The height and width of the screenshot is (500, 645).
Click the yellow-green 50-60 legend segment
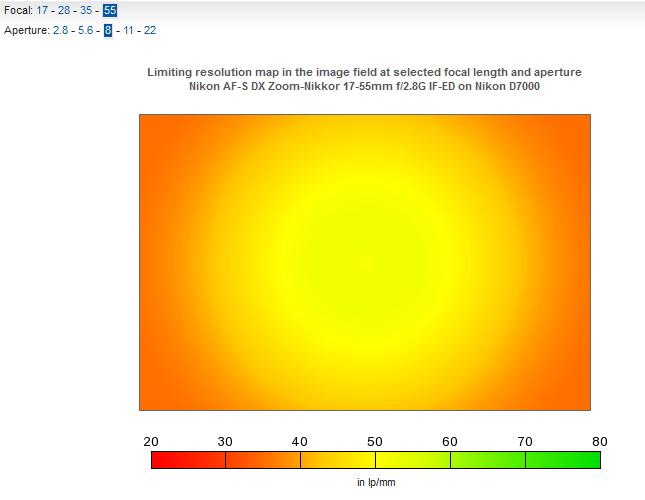coord(413,460)
